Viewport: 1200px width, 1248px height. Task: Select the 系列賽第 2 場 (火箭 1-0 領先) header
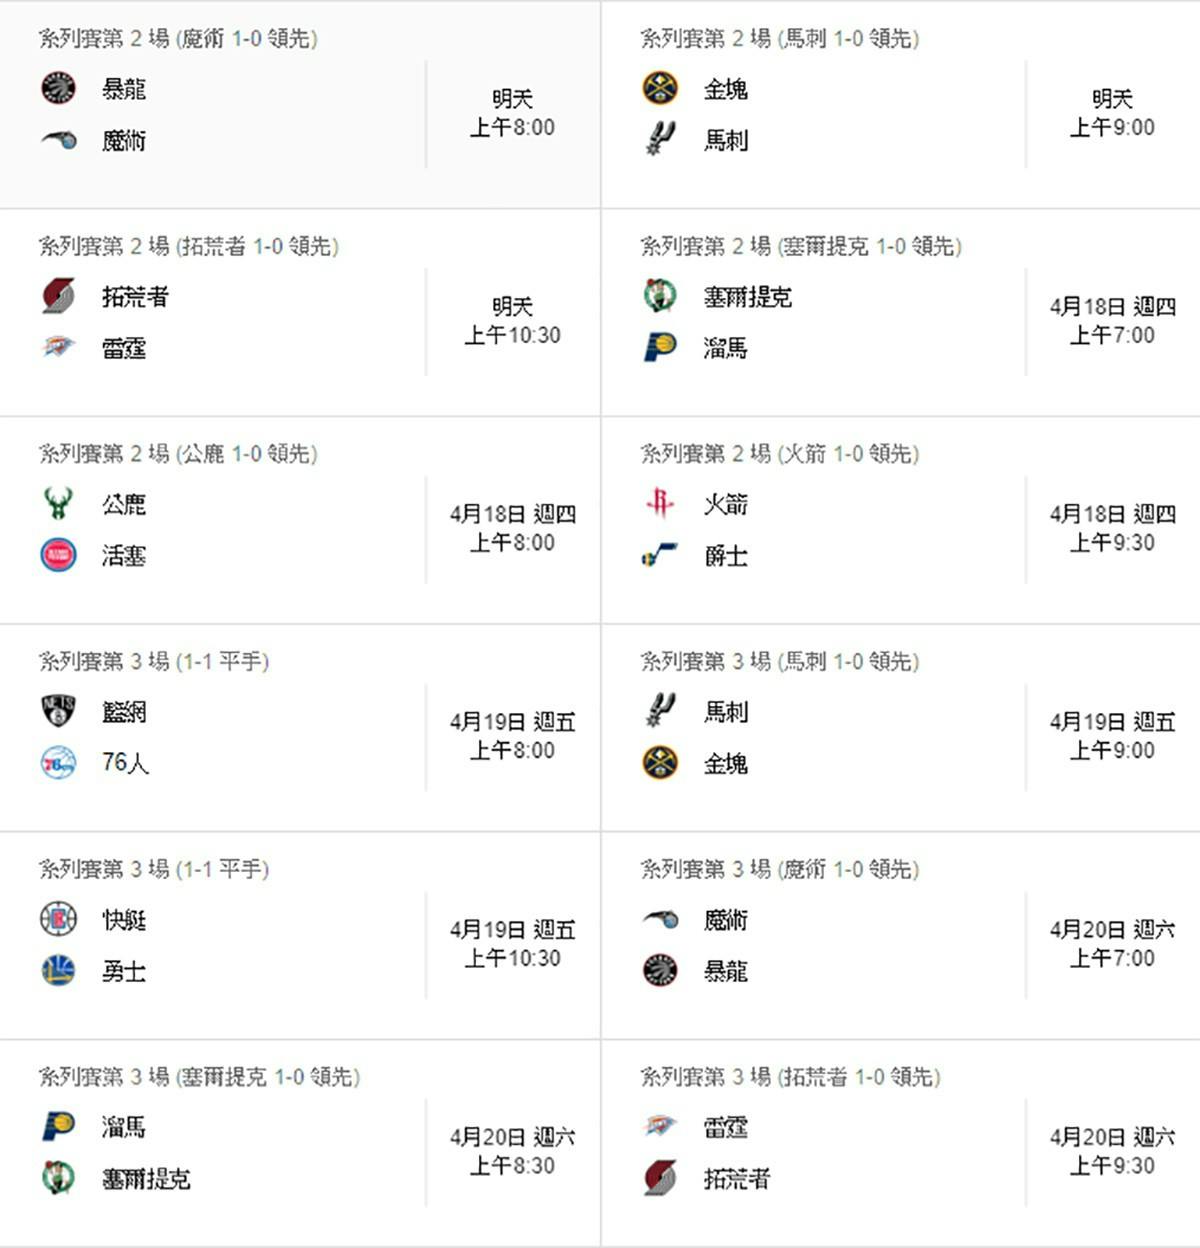(x=780, y=454)
